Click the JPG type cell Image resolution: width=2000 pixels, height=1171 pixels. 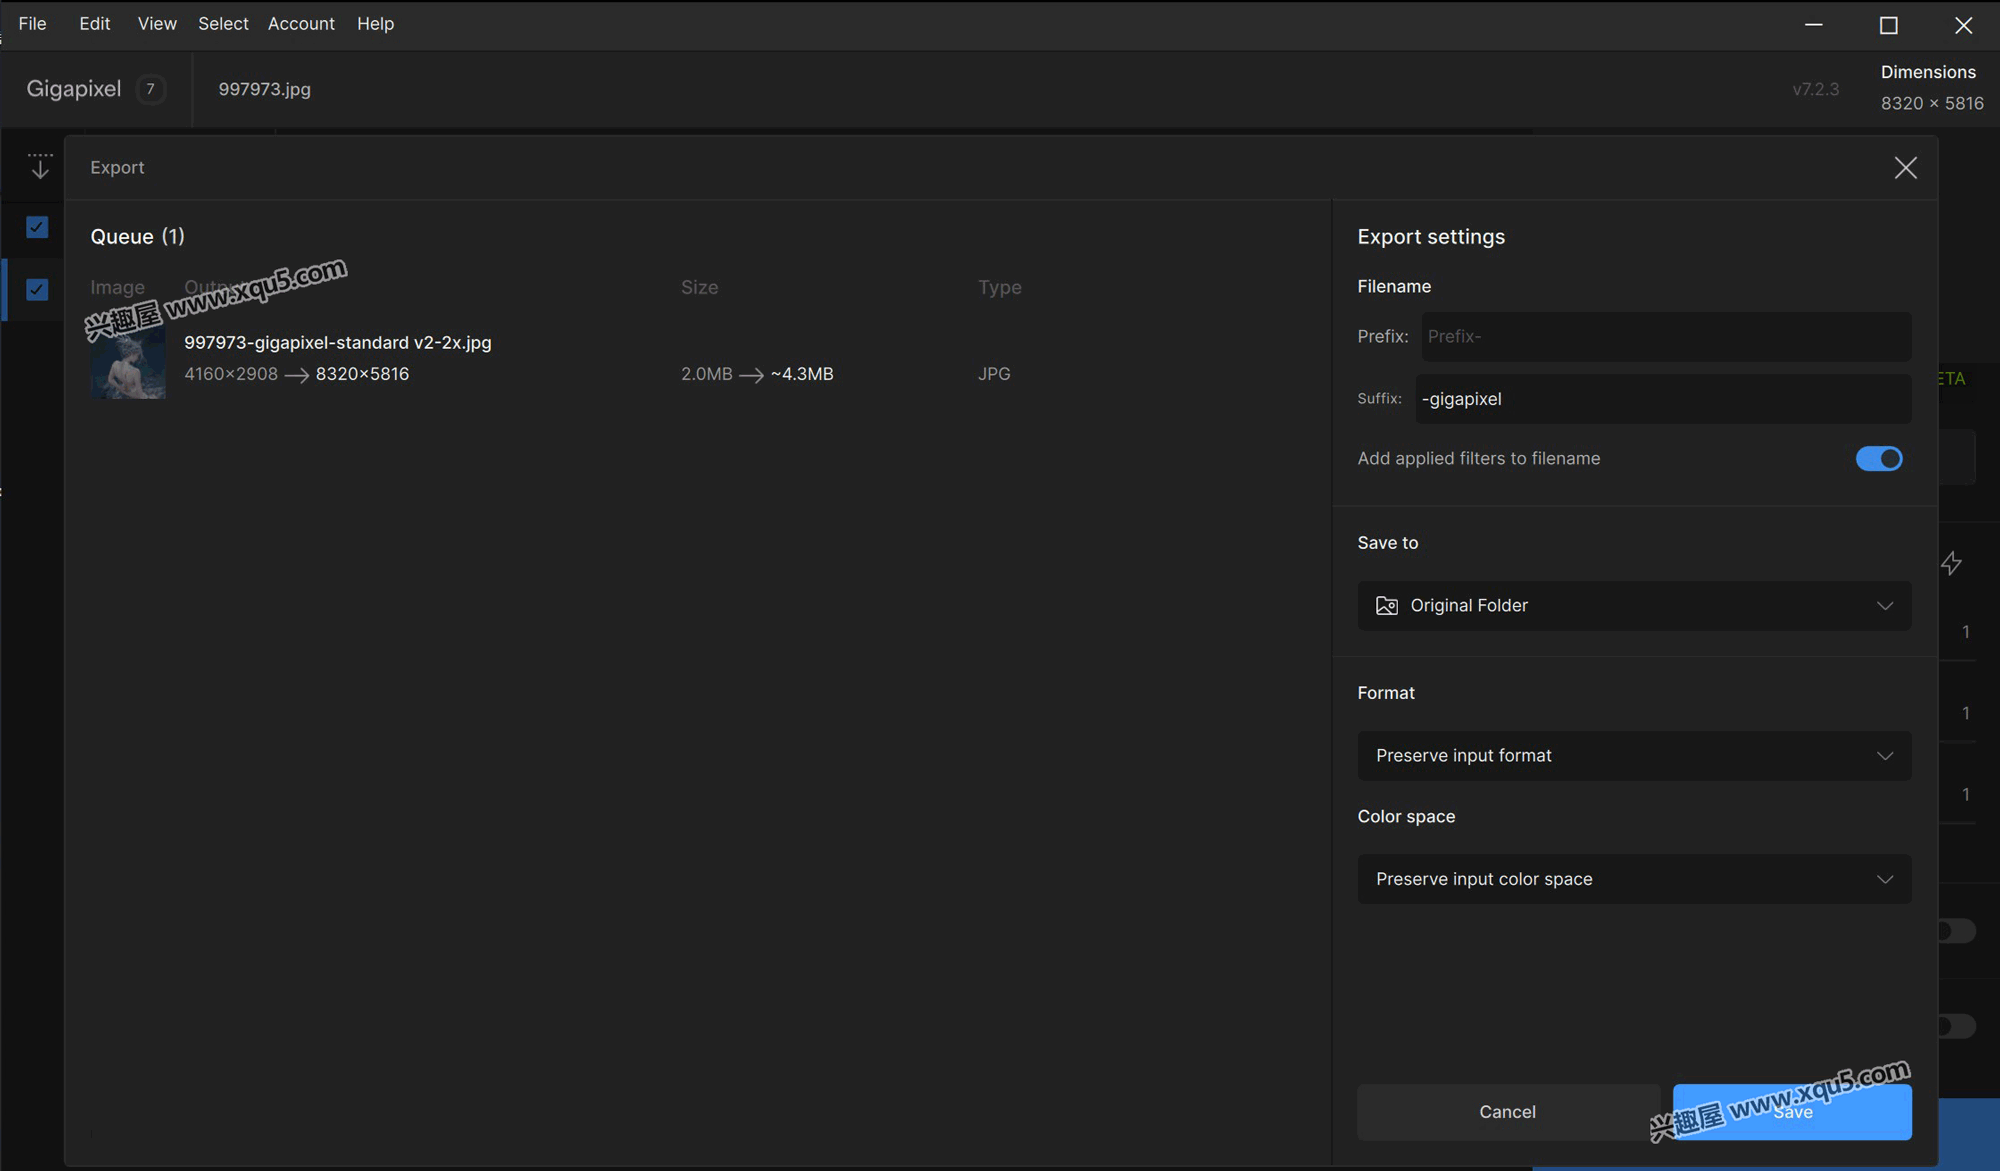coord(994,374)
